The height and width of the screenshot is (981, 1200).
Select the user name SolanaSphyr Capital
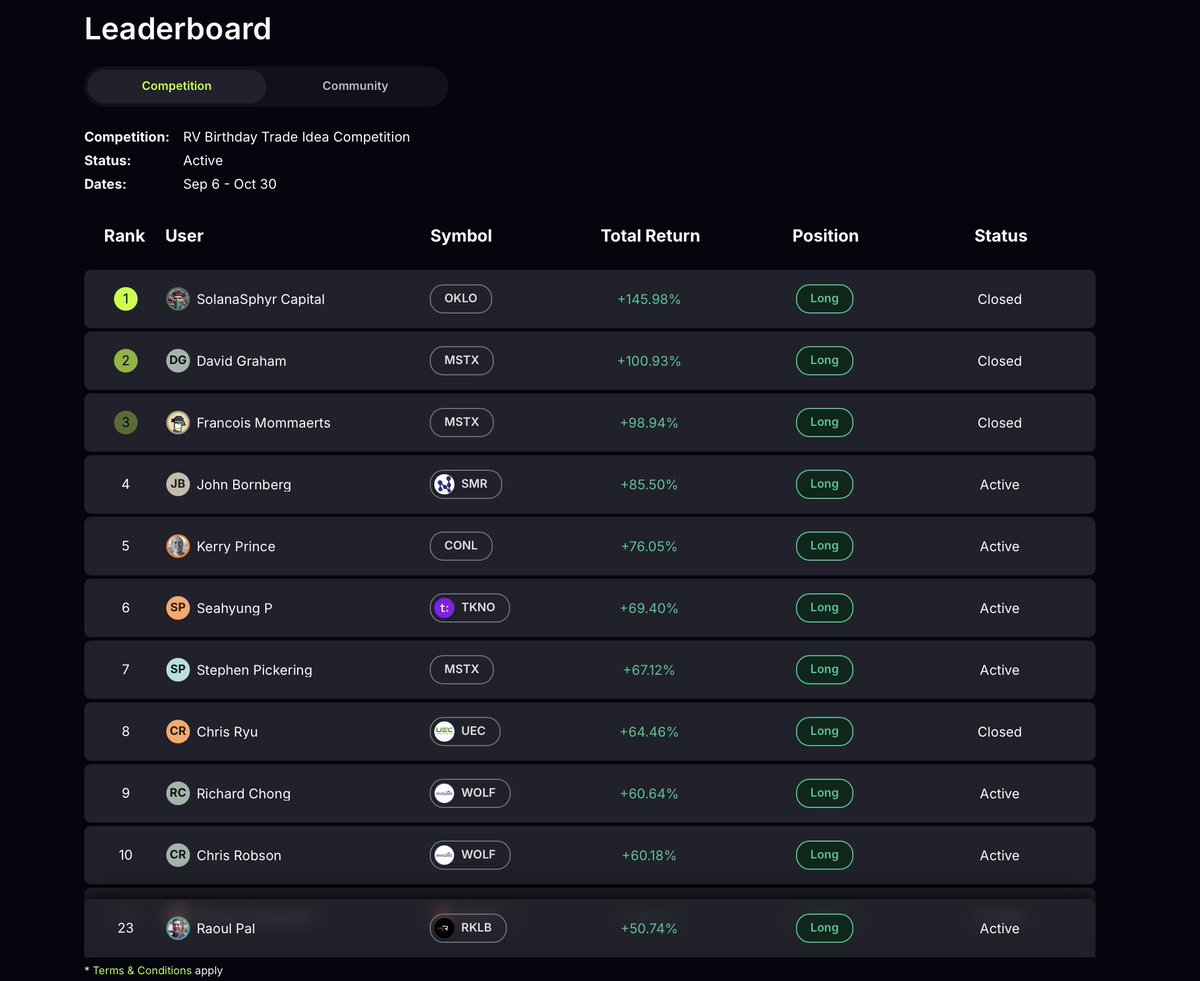(x=261, y=299)
